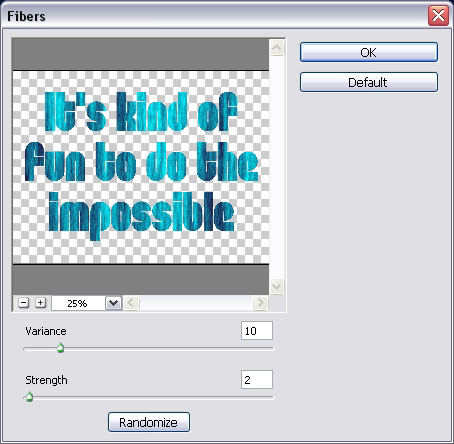Click the preview scroll right arrow
Image resolution: width=454 pixels, height=444 pixels.
[260, 303]
